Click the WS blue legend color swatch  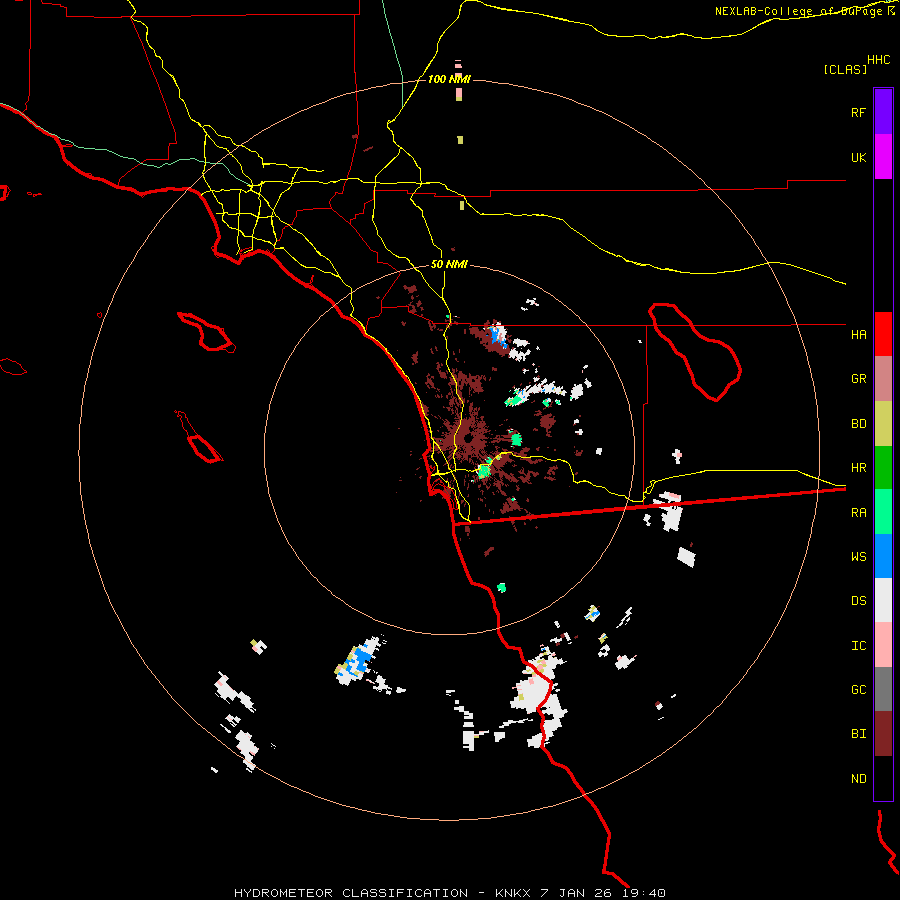883,556
